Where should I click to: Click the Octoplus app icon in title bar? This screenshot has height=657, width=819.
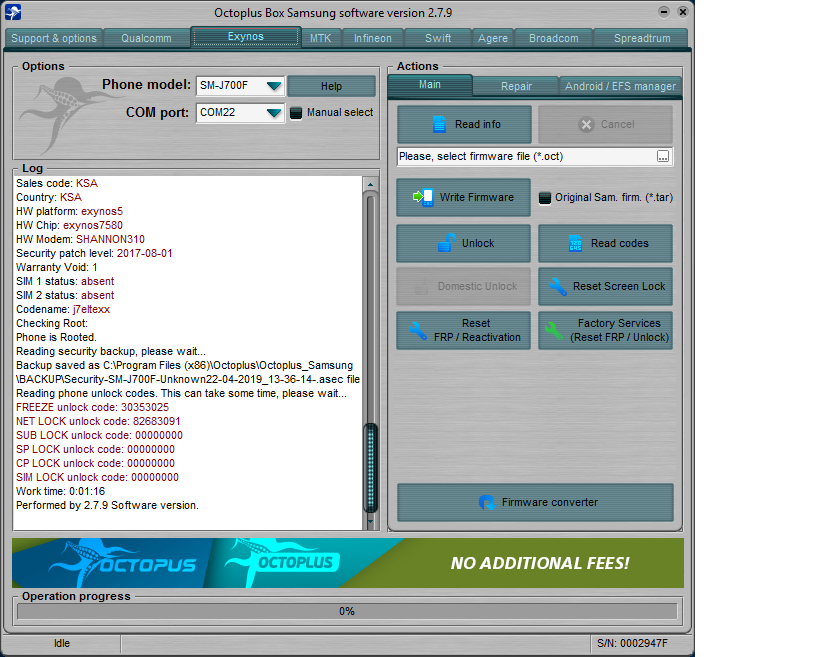[x=13, y=11]
